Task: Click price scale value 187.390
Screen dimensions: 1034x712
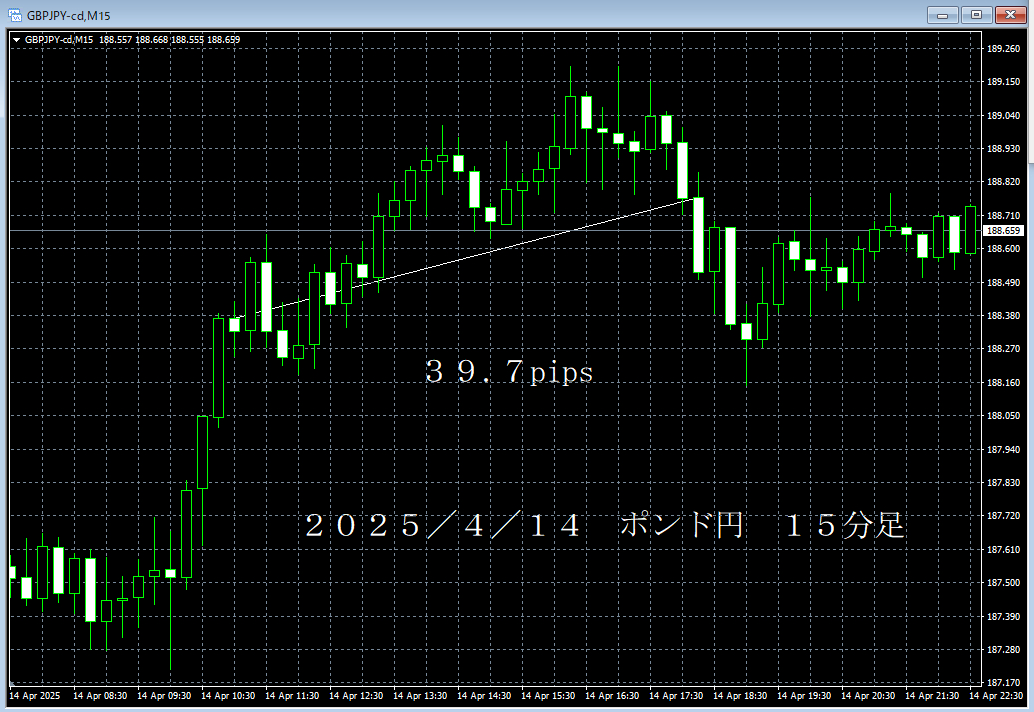Action: [x=1003, y=616]
